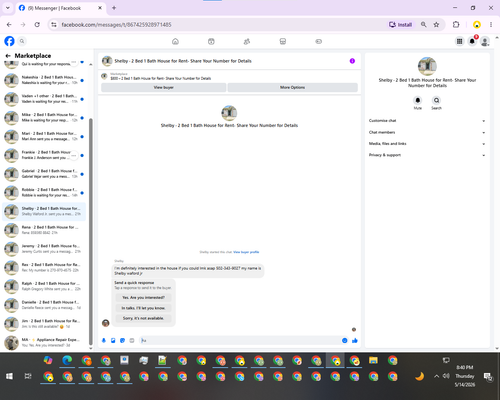This screenshot has height=400, width=500.
Task: Send "Sorry, it's not available." reply
Action: 143,318
